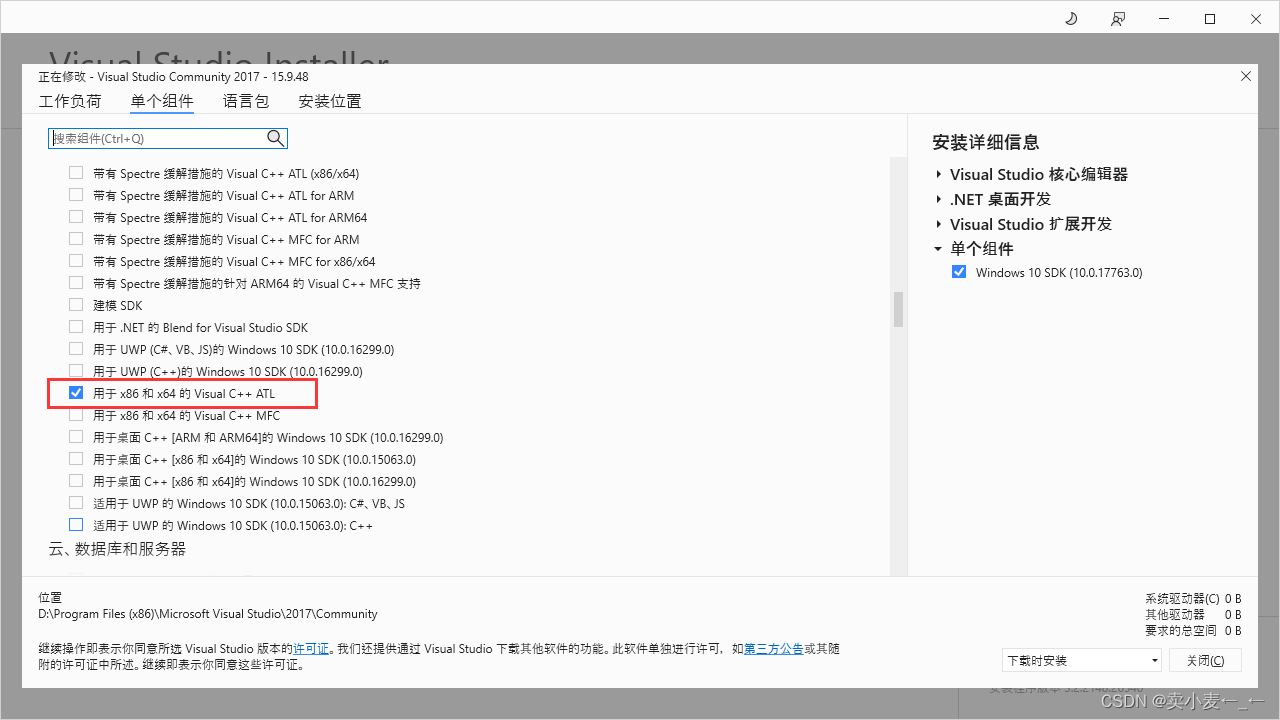Click the 安装详细信息 heading
The width and height of the screenshot is (1280, 720).
coord(986,142)
